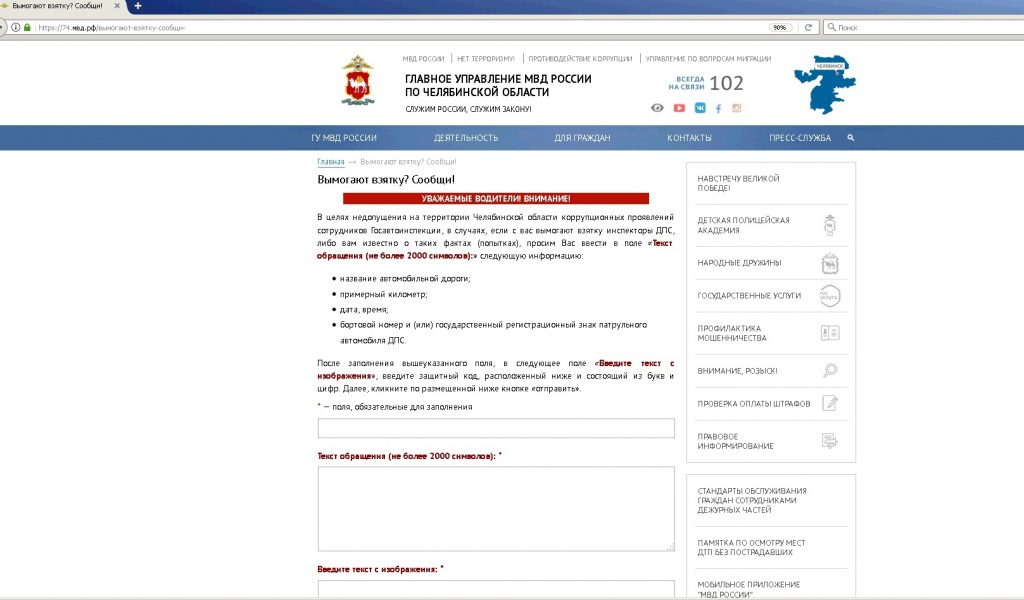Screen dimensions: 1024x600
Task: Open the ДЕЯТЕЛЬНОСТЬ navigation menu
Action: pyautogui.click(x=466, y=138)
